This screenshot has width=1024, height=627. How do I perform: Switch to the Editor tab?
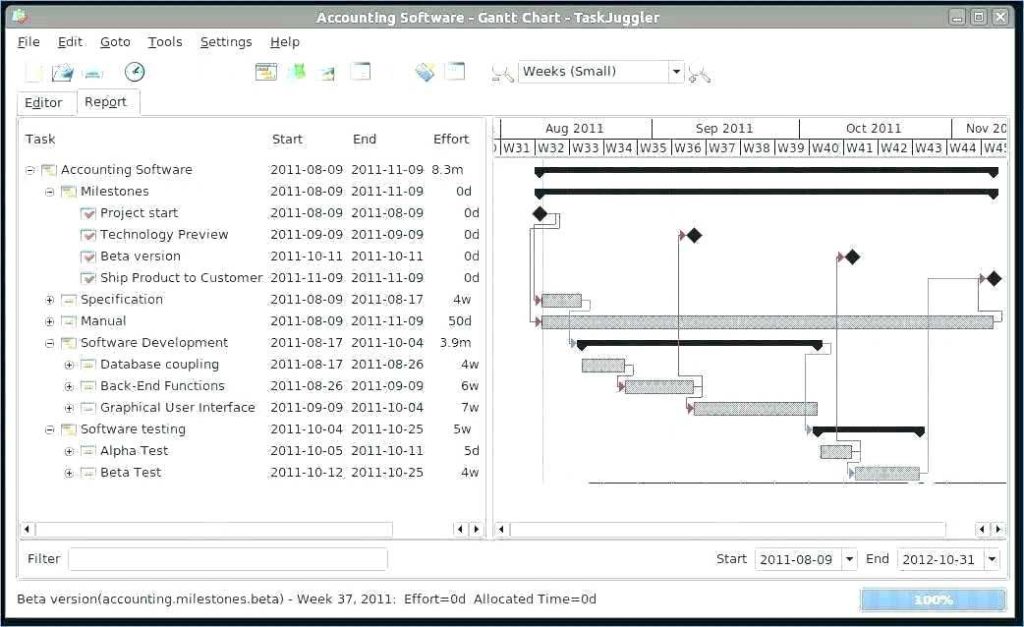click(45, 102)
